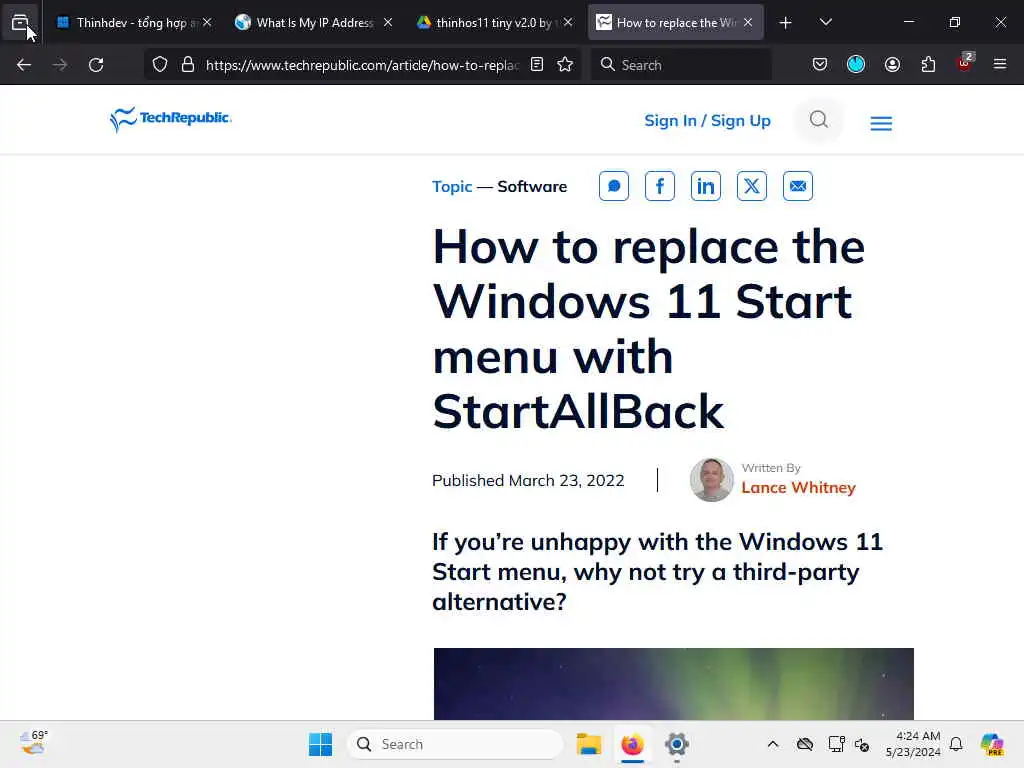Click the URL address bar
This screenshot has height=768, width=1024.
(x=362, y=65)
